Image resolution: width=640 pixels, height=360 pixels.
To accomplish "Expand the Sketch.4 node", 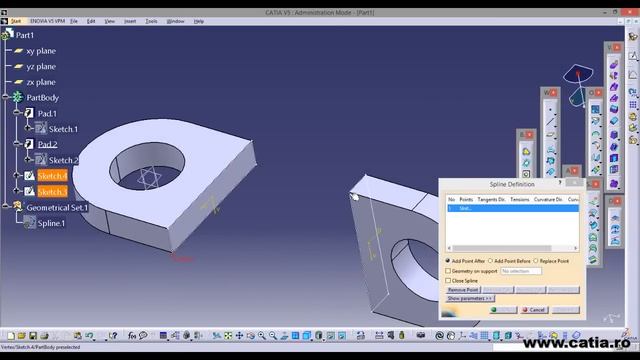I will [x=16, y=175].
